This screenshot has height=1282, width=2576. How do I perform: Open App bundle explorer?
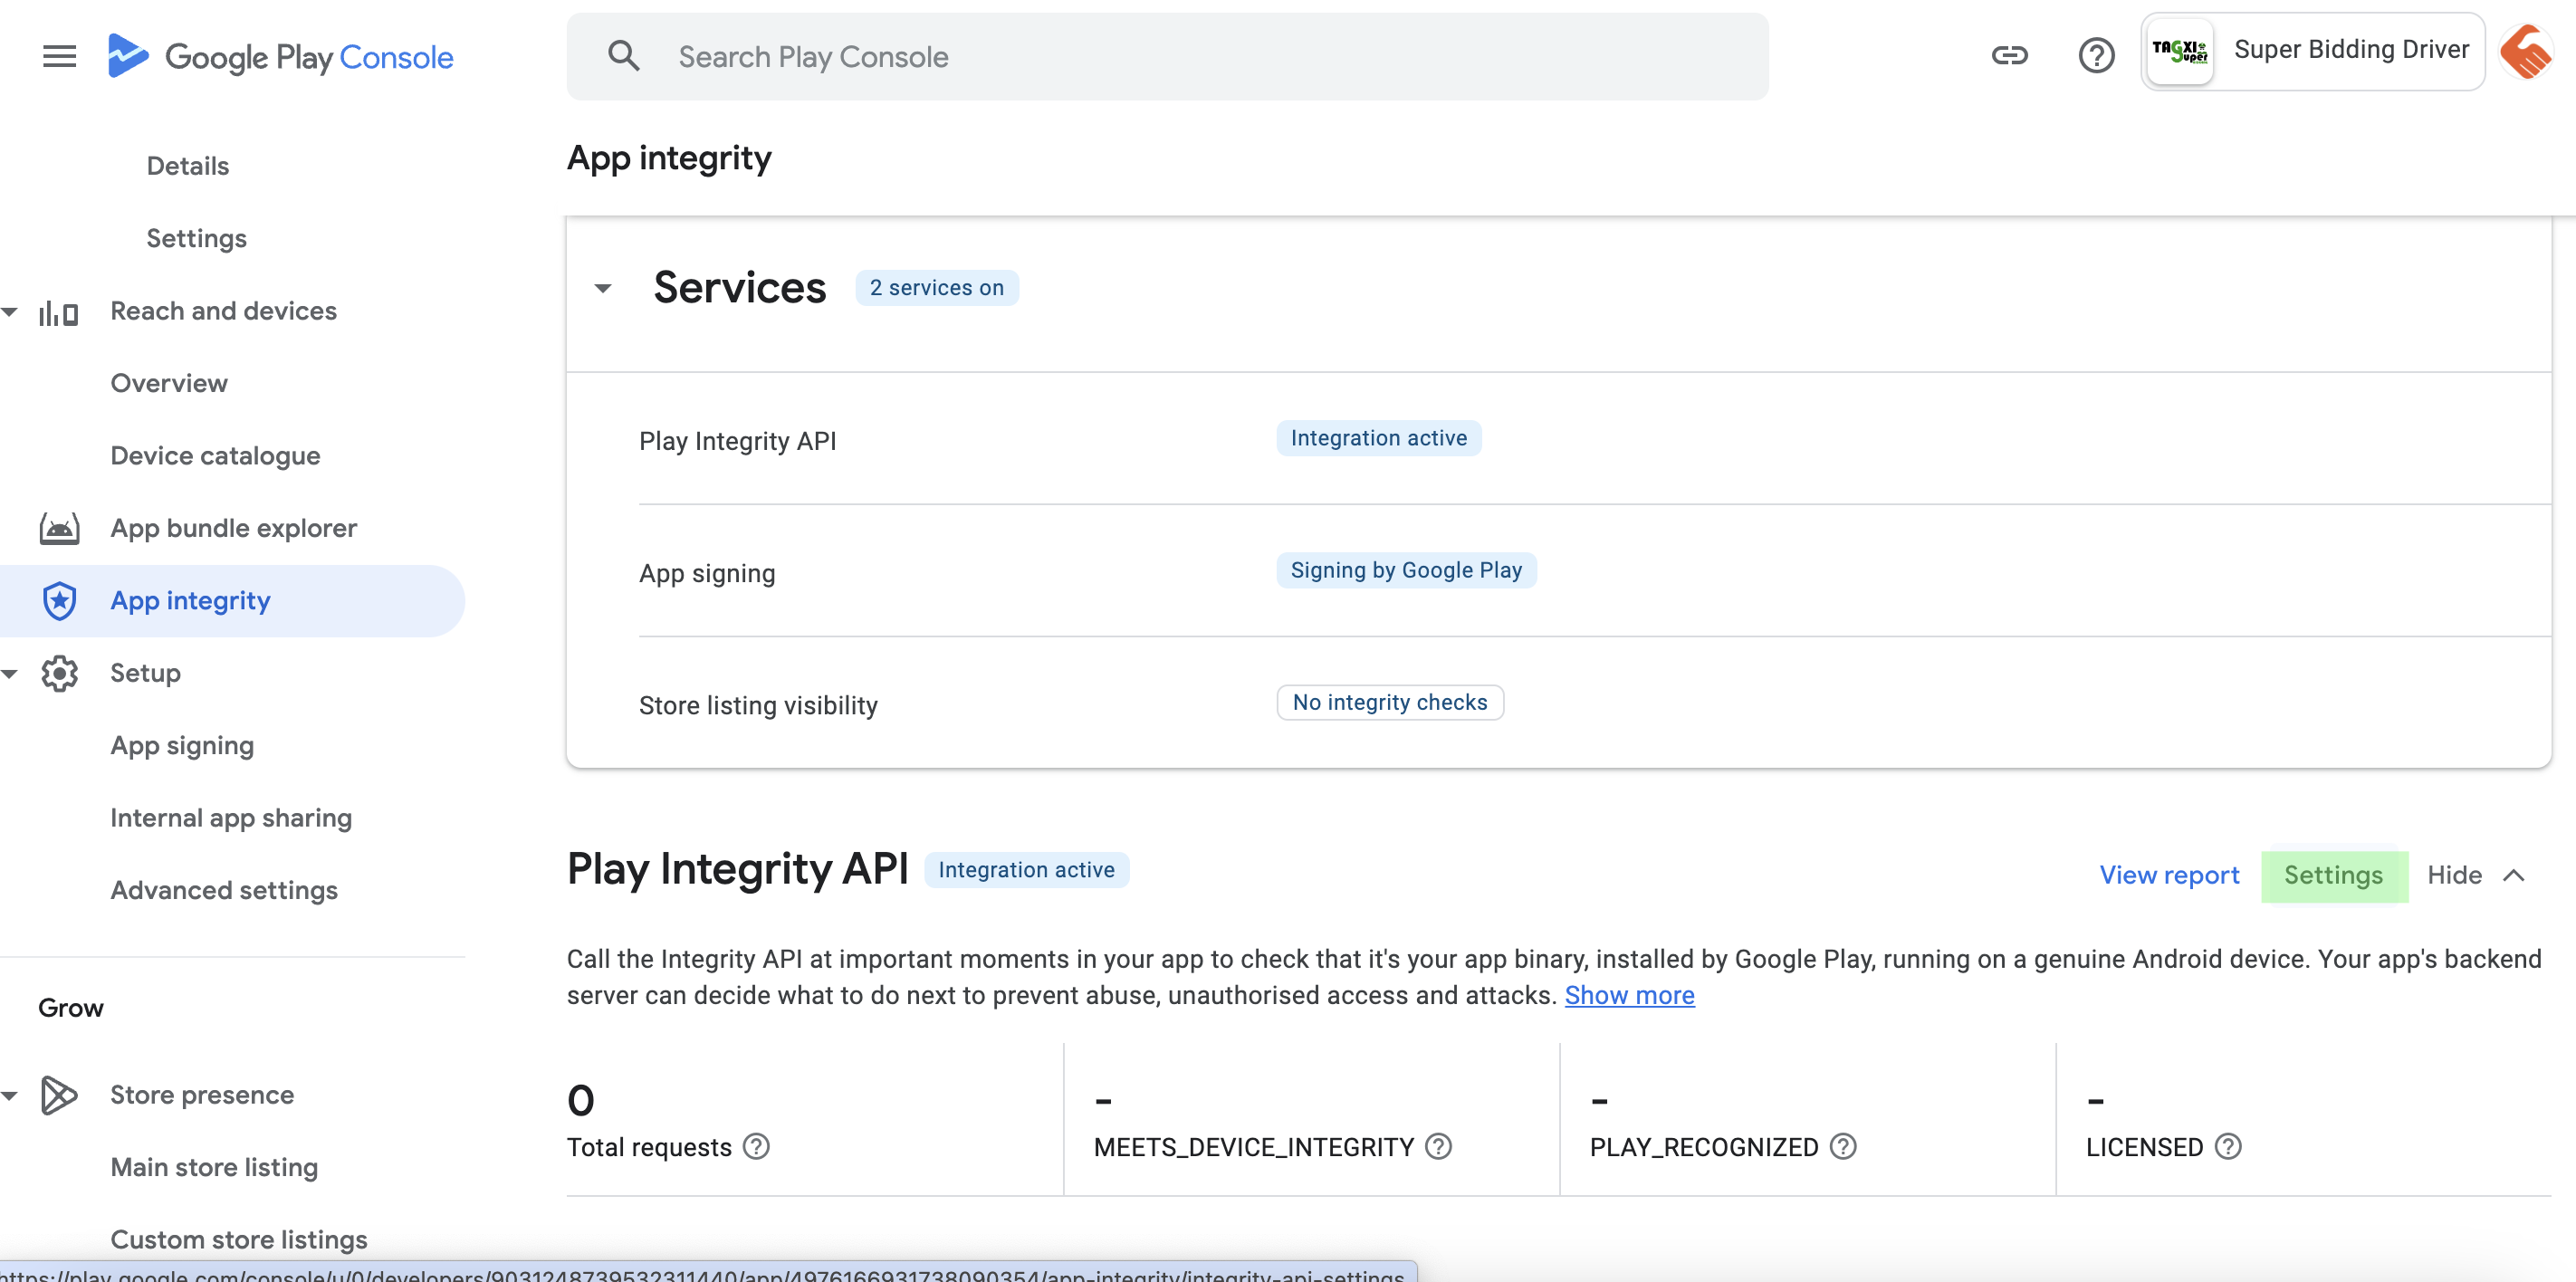[x=233, y=528]
